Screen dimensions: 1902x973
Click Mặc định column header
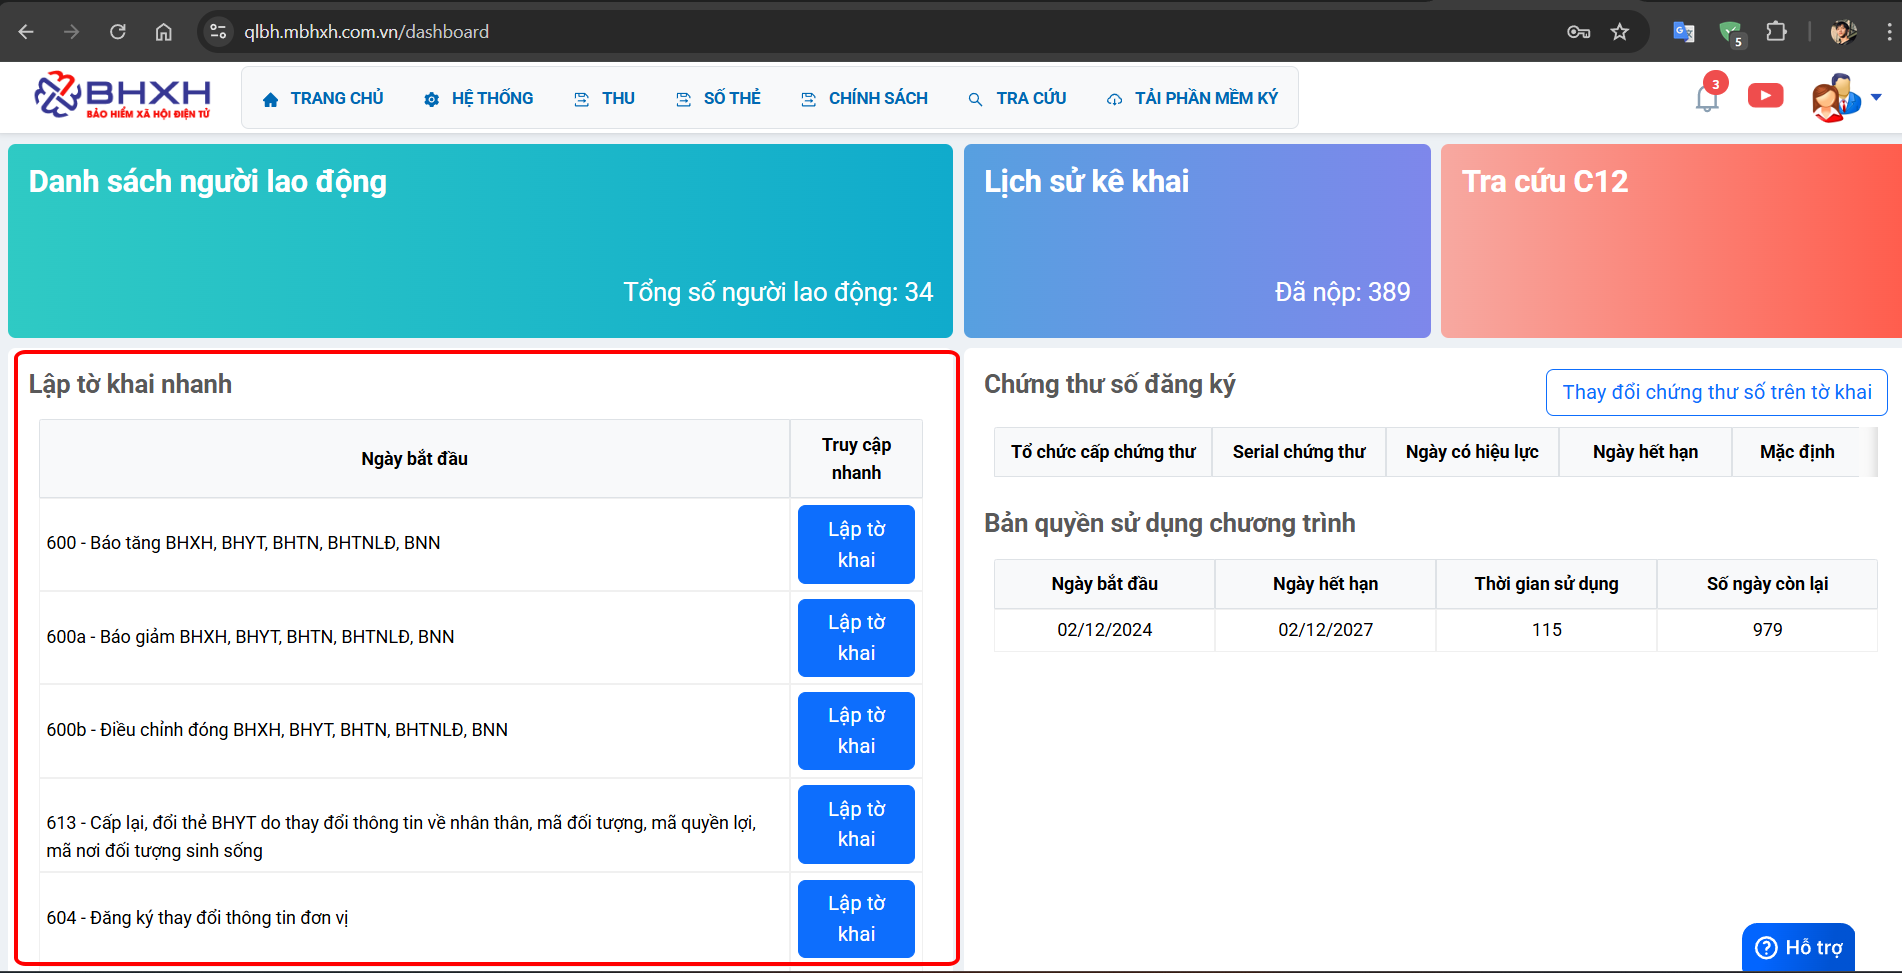pyautogui.click(x=1797, y=452)
